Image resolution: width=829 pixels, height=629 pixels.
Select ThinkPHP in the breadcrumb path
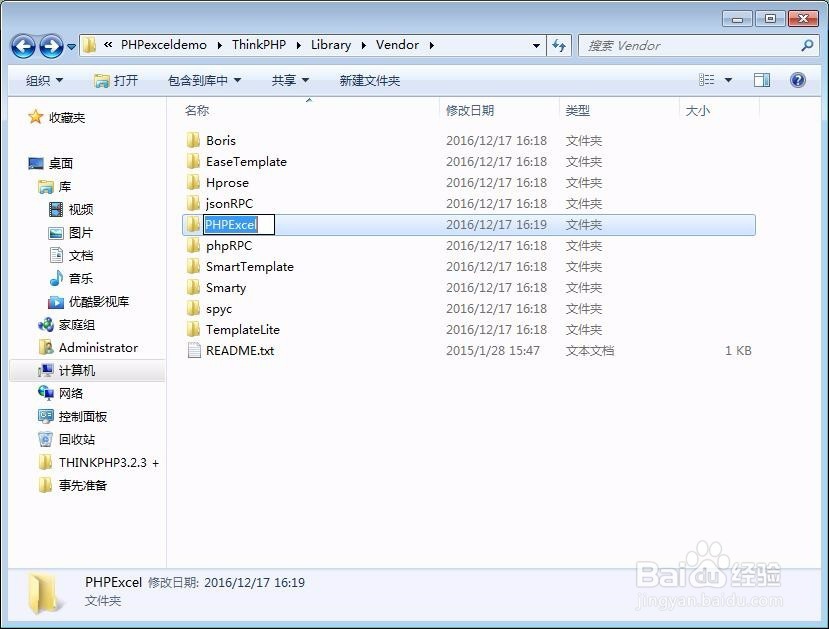tap(260, 45)
